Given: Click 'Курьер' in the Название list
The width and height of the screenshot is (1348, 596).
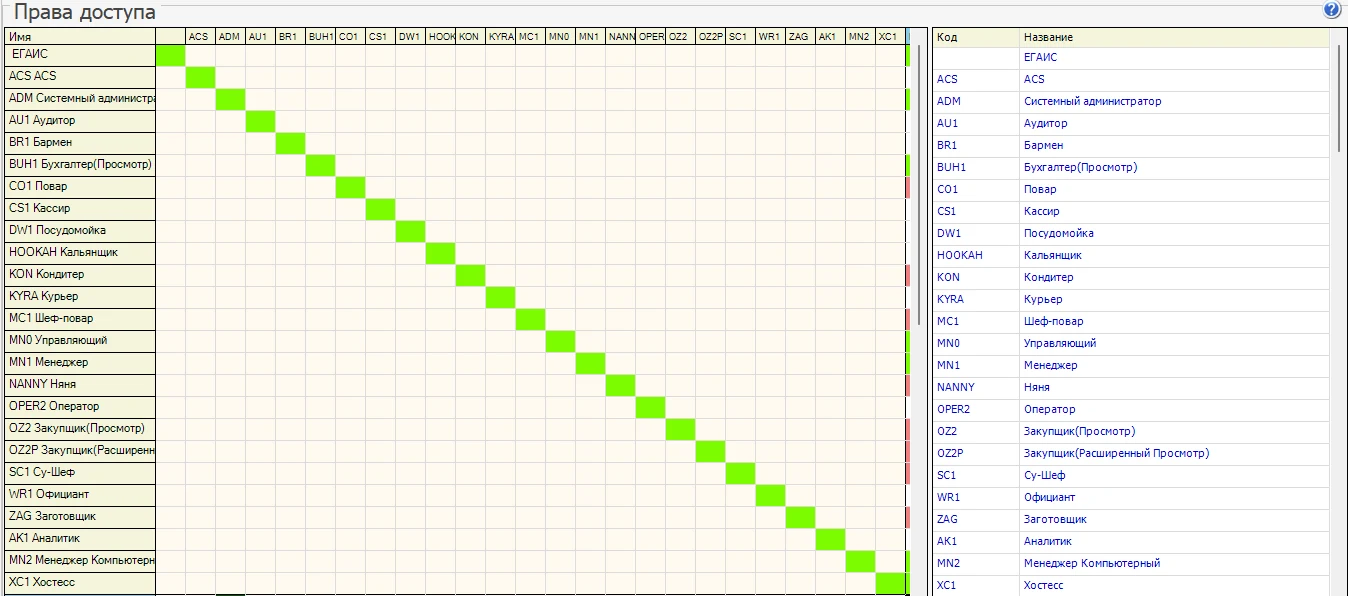Looking at the screenshot, I should pyautogui.click(x=1043, y=299).
